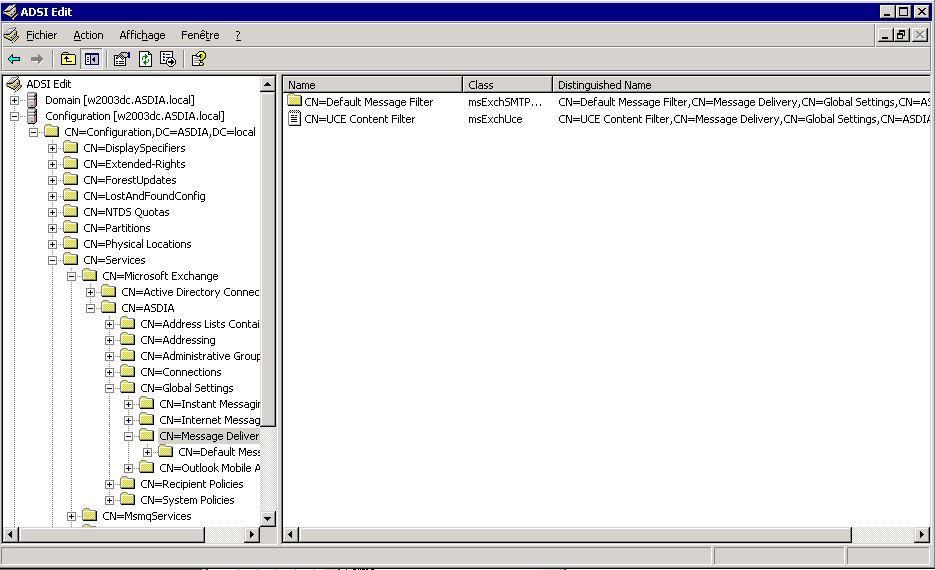Open the ? help menu
This screenshot has width=935, height=570.
pos(238,35)
